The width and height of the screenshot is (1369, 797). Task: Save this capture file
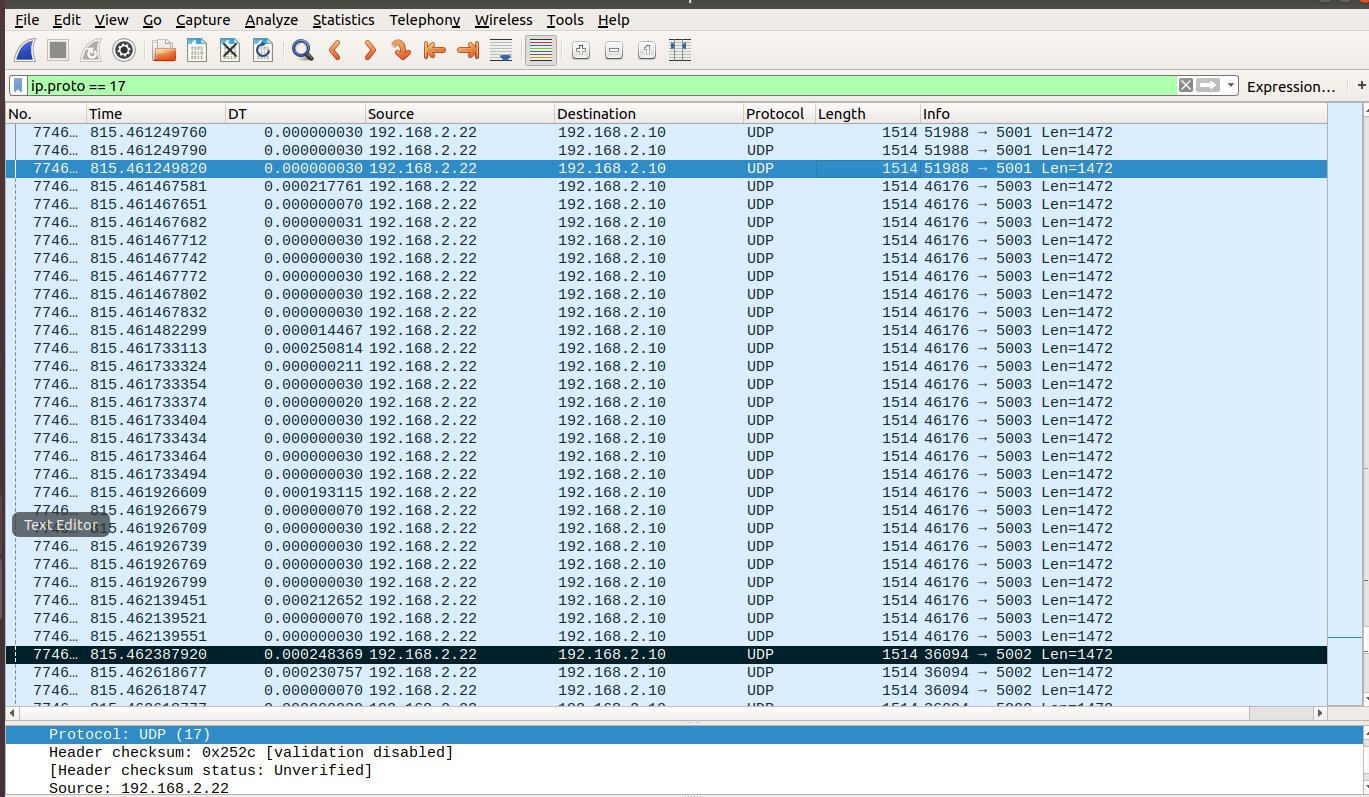click(197, 50)
